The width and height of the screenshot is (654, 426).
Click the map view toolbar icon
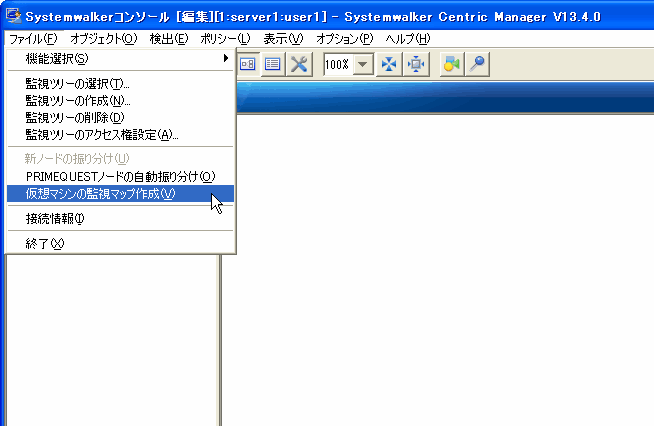[x=248, y=64]
